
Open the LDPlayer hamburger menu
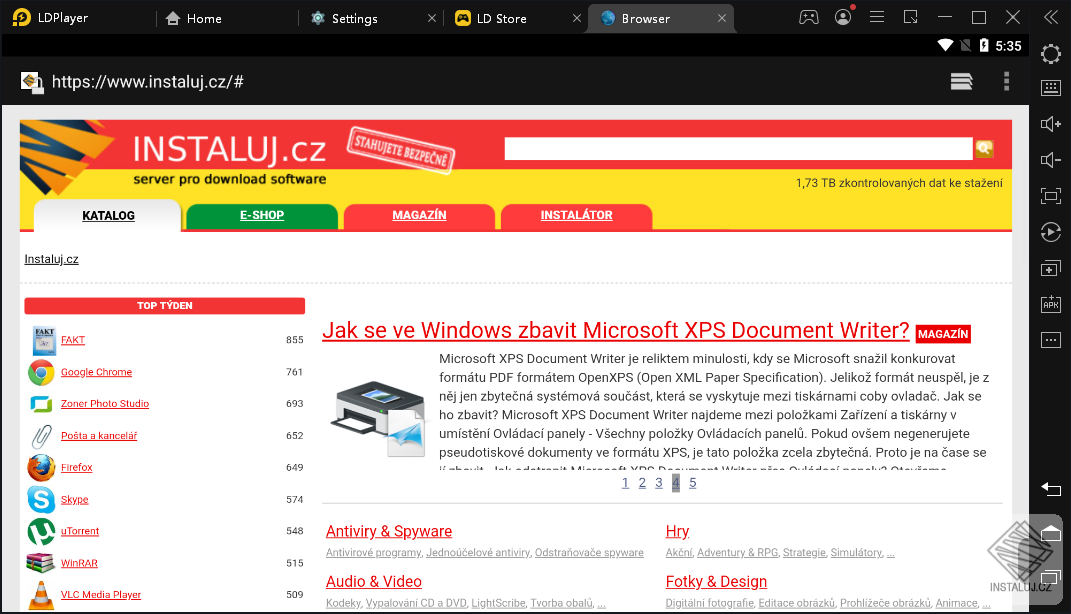point(877,17)
